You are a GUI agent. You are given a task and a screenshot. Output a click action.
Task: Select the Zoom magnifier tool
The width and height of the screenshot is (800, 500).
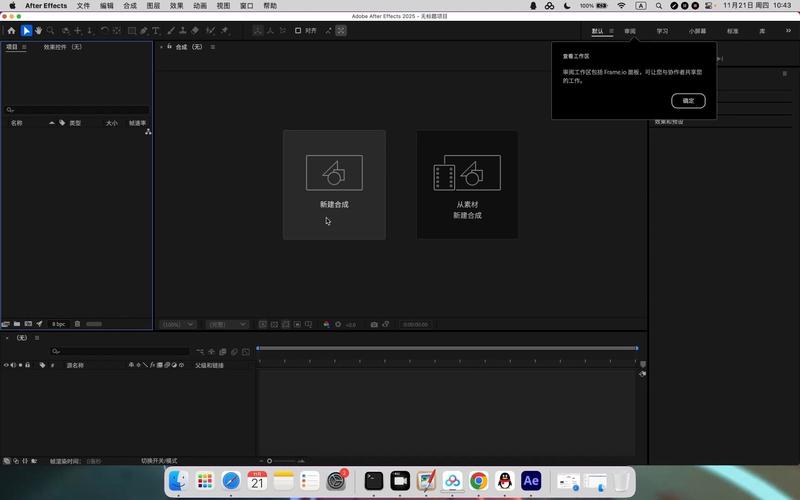pos(51,31)
